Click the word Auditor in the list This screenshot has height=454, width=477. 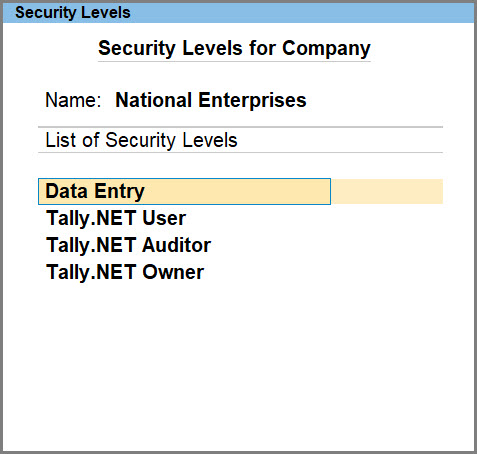click(x=177, y=245)
